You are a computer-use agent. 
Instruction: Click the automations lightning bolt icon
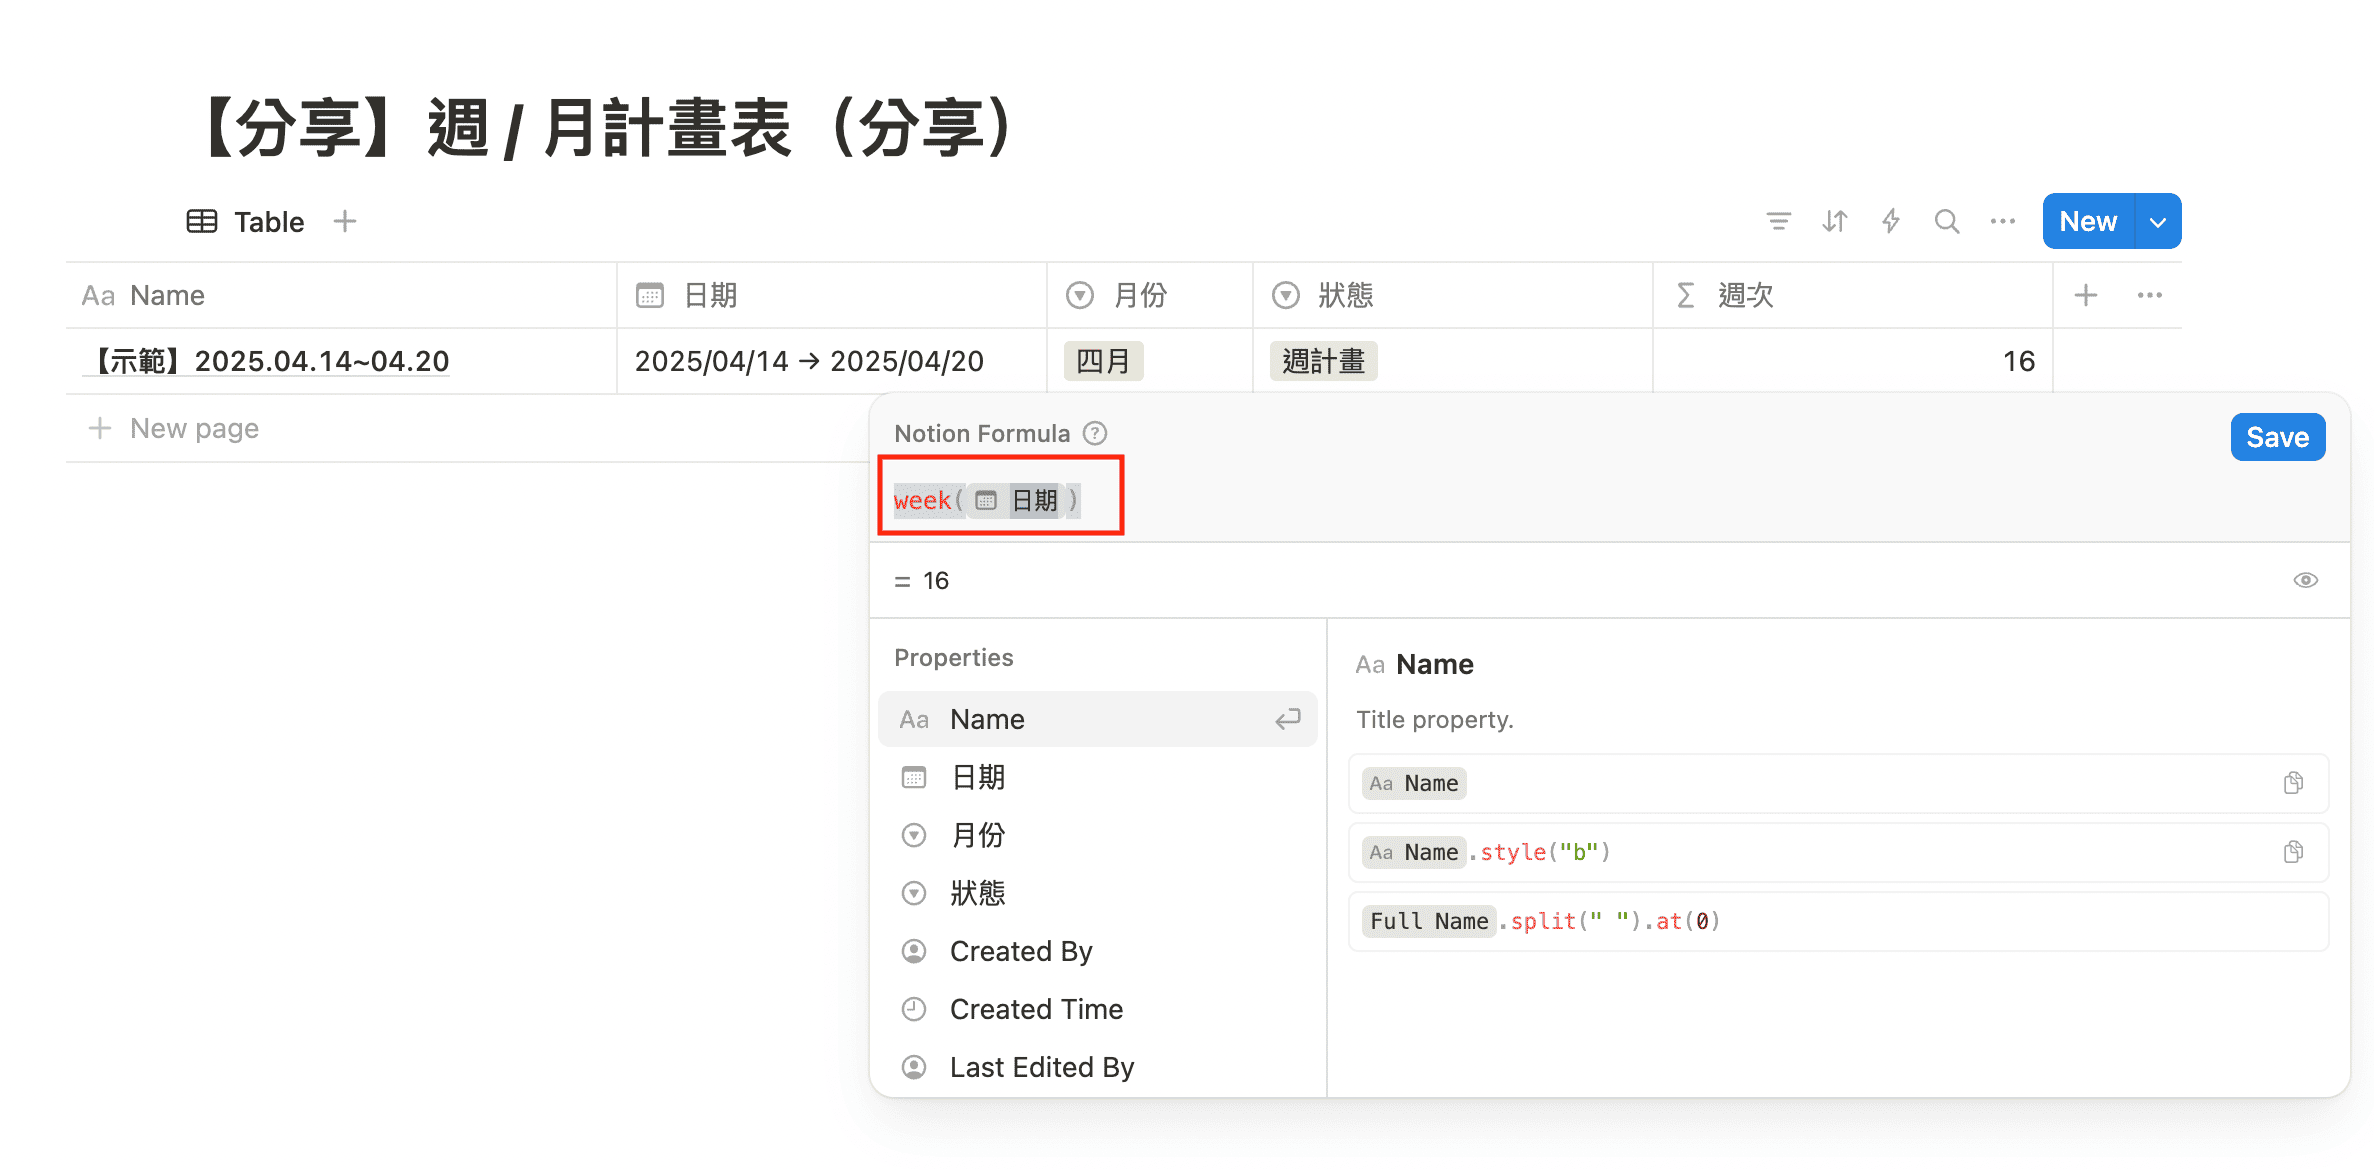click(x=1890, y=221)
